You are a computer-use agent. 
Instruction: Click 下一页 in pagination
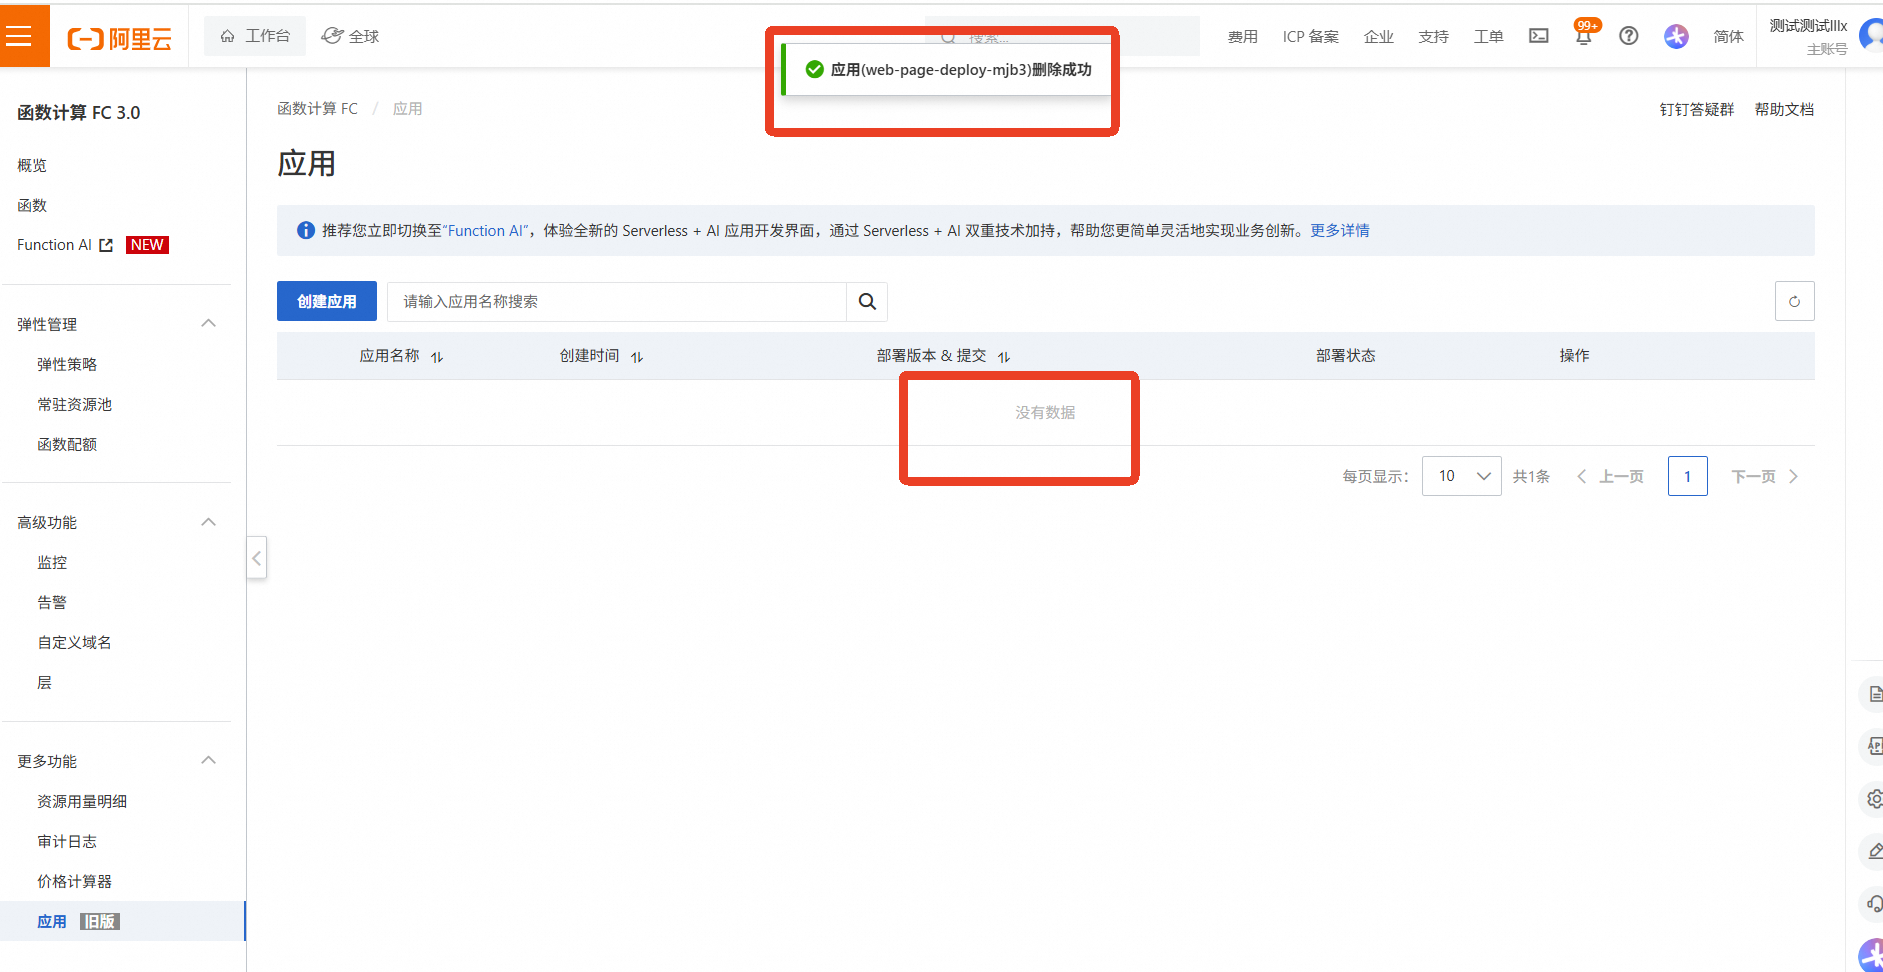(1765, 476)
